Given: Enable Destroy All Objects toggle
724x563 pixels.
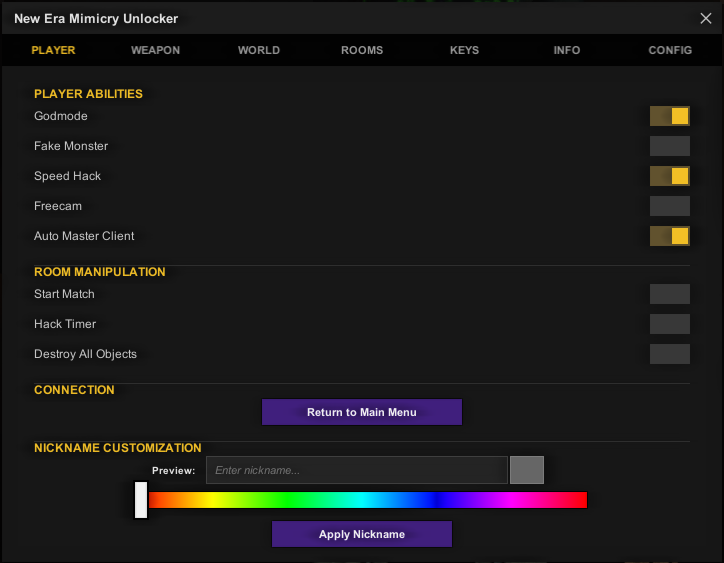Looking at the screenshot, I should [x=670, y=354].
